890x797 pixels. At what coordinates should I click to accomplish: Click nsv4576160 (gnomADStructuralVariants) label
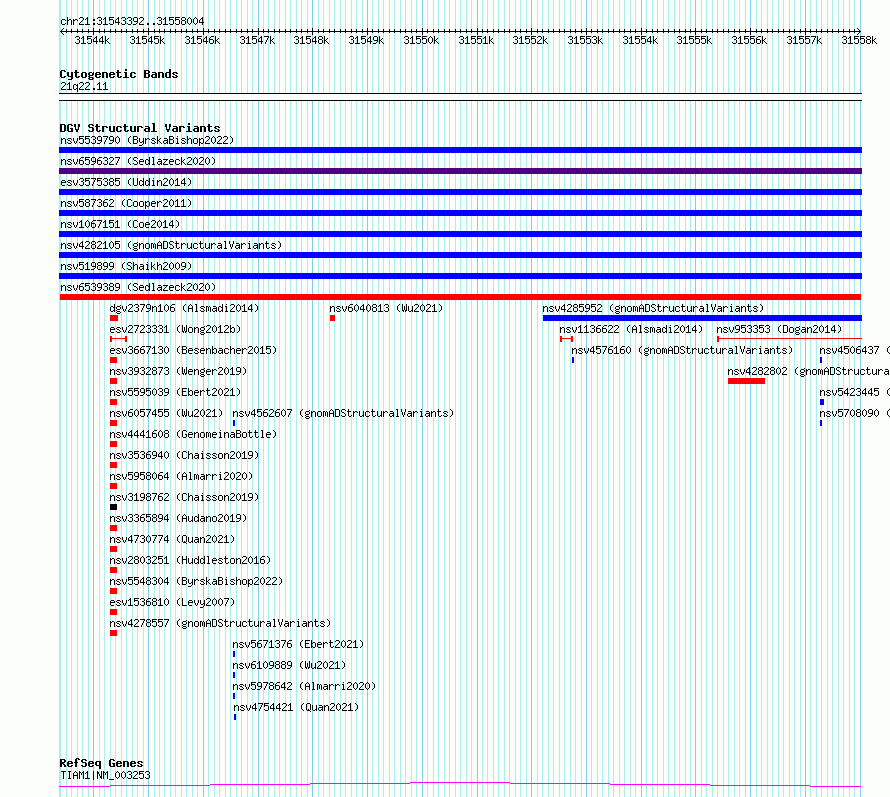coord(682,350)
